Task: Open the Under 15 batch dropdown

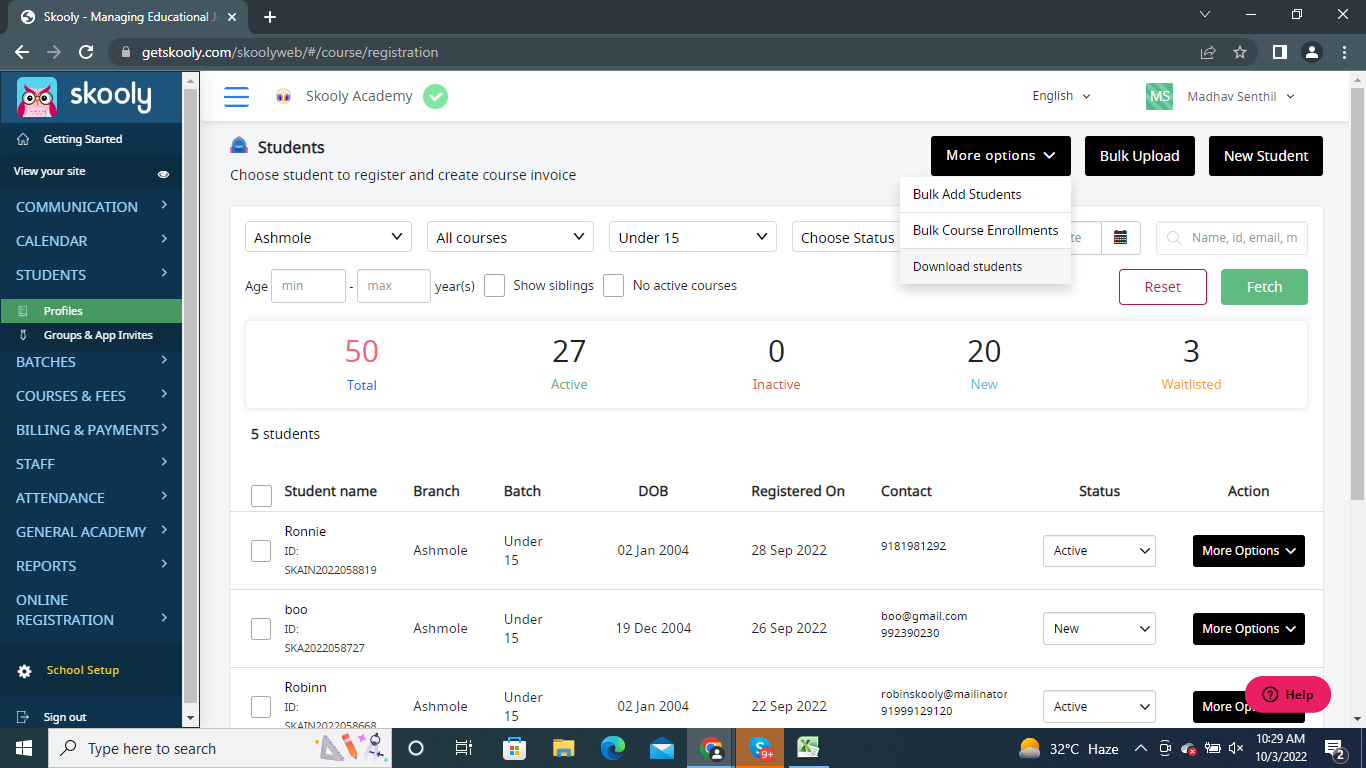Action: (692, 237)
